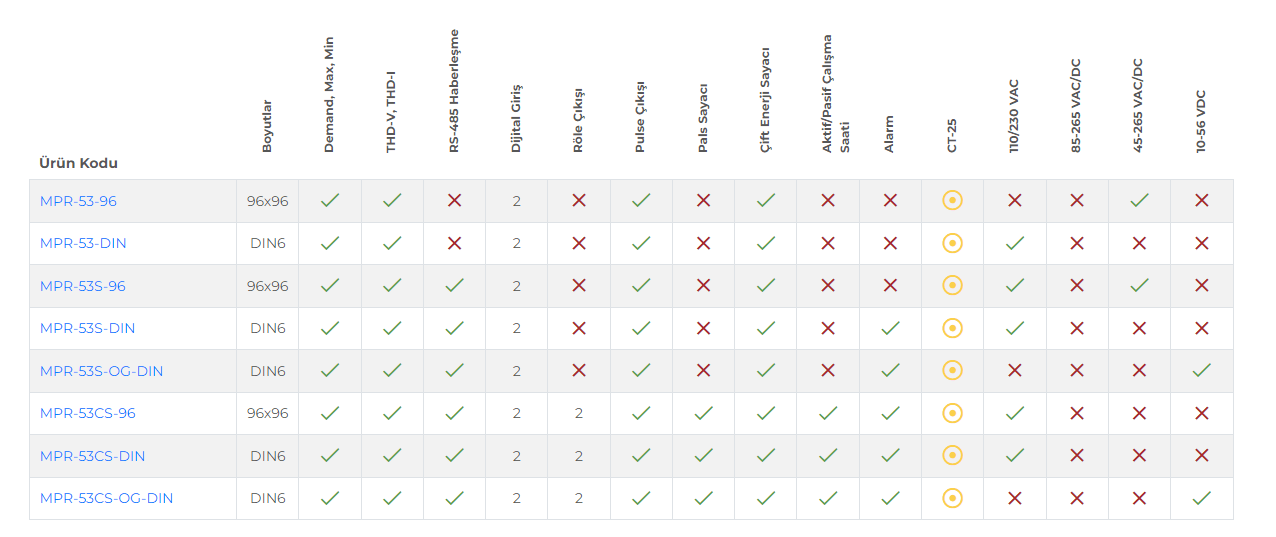
Task: Click the Röle Çıkışı cross for MPR-53-DIN
Action: (579, 243)
